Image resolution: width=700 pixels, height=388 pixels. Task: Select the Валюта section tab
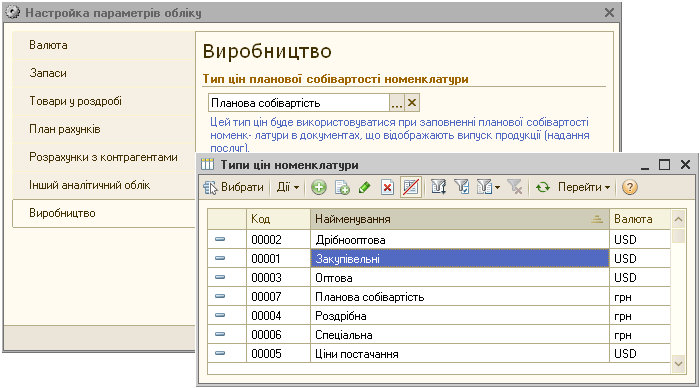pos(104,45)
